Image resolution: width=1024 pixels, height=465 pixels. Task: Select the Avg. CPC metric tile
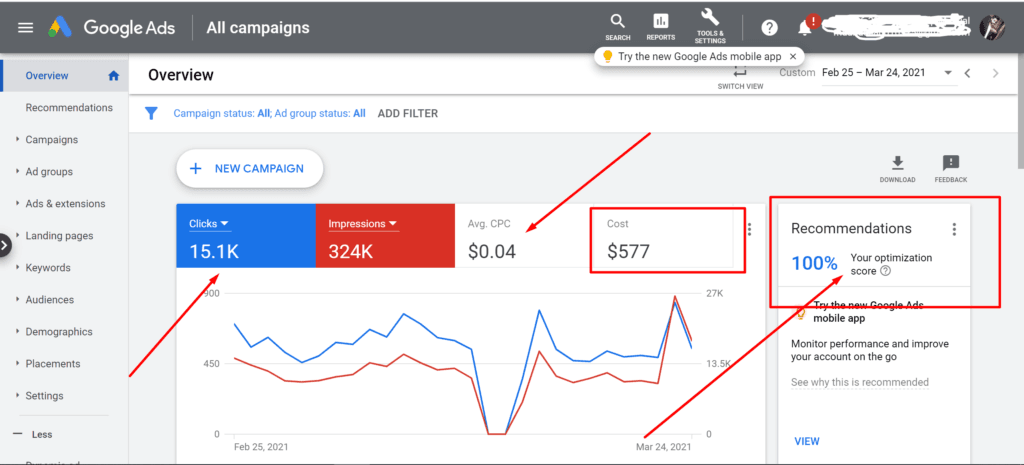pyautogui.click(x=522, y=236)
